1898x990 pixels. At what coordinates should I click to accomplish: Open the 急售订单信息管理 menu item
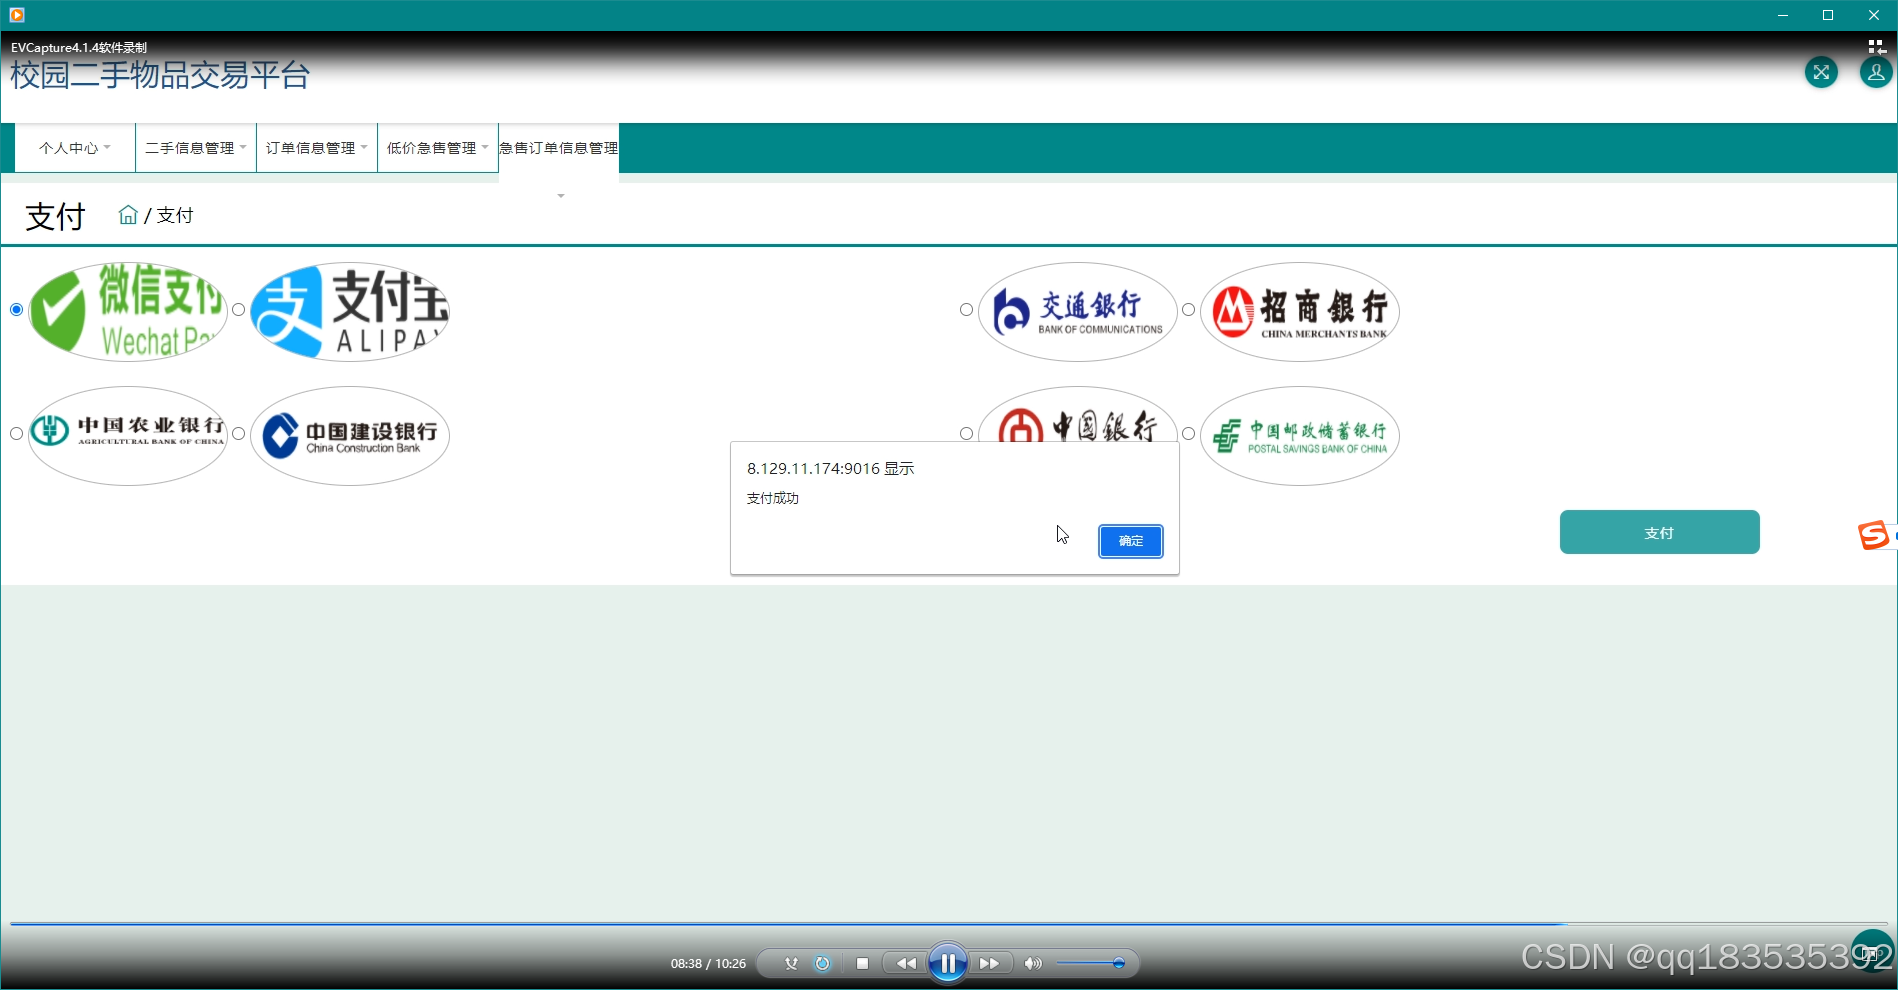[x=558, y=147]
